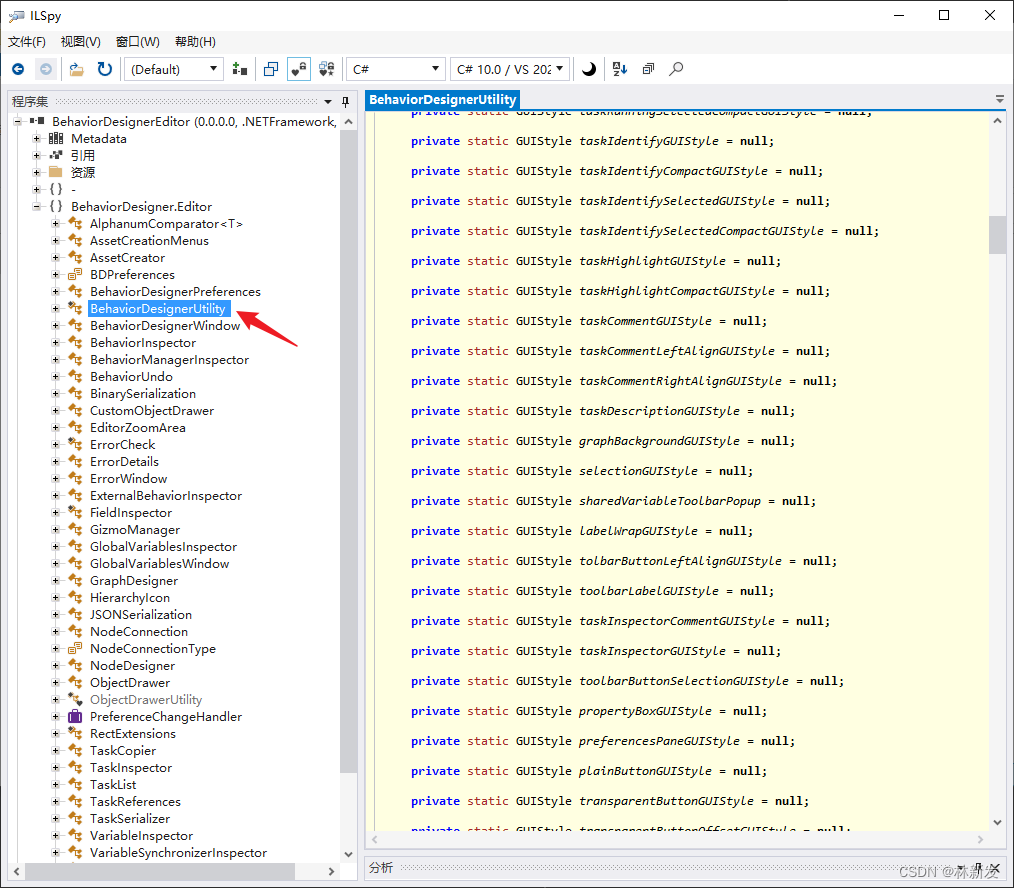Screen dimensions: 1014x888
Task: Collapse the BehaviorDesigner.Editor namespace
Action: pos(37,206)
